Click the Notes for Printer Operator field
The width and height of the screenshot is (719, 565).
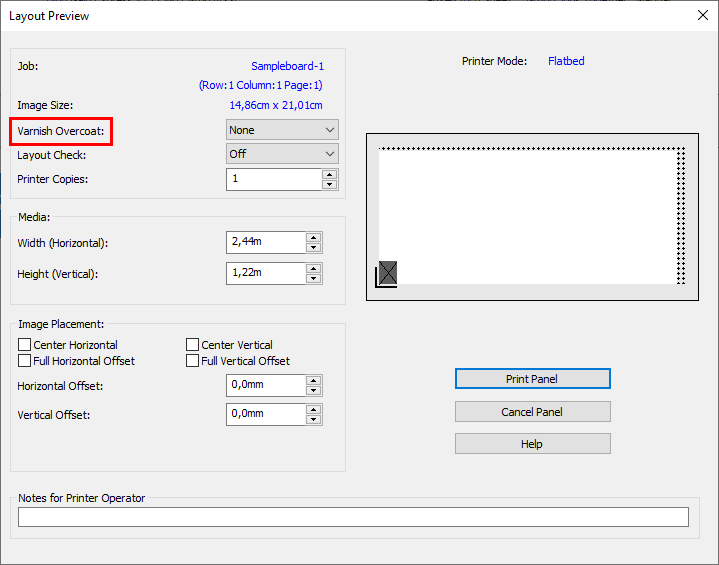click(353, 517)
